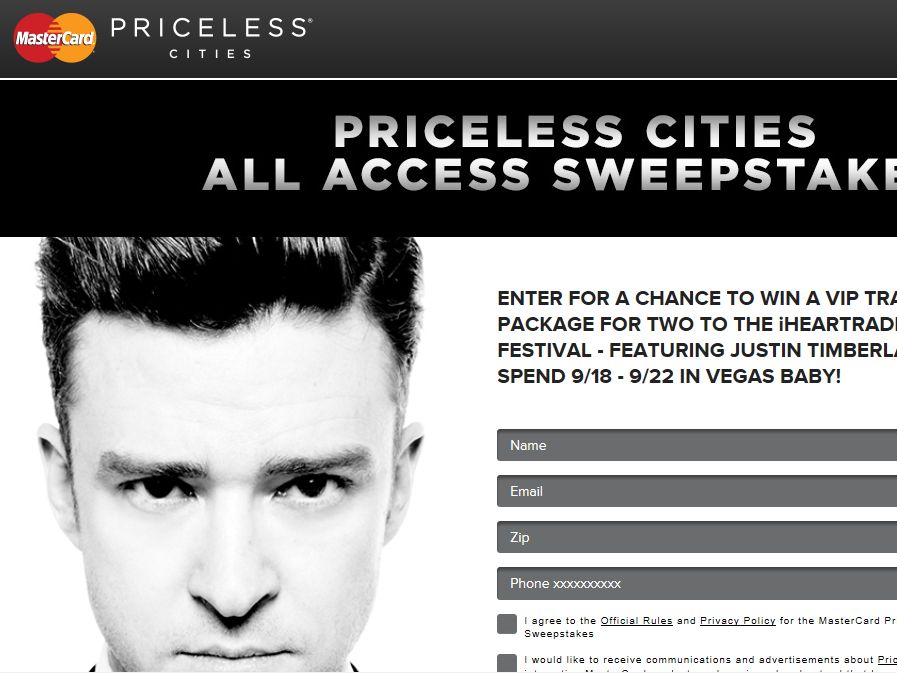Click the MasterCard logo icon
This screenshot has width=897, height=673.
[x=55, y=38]
